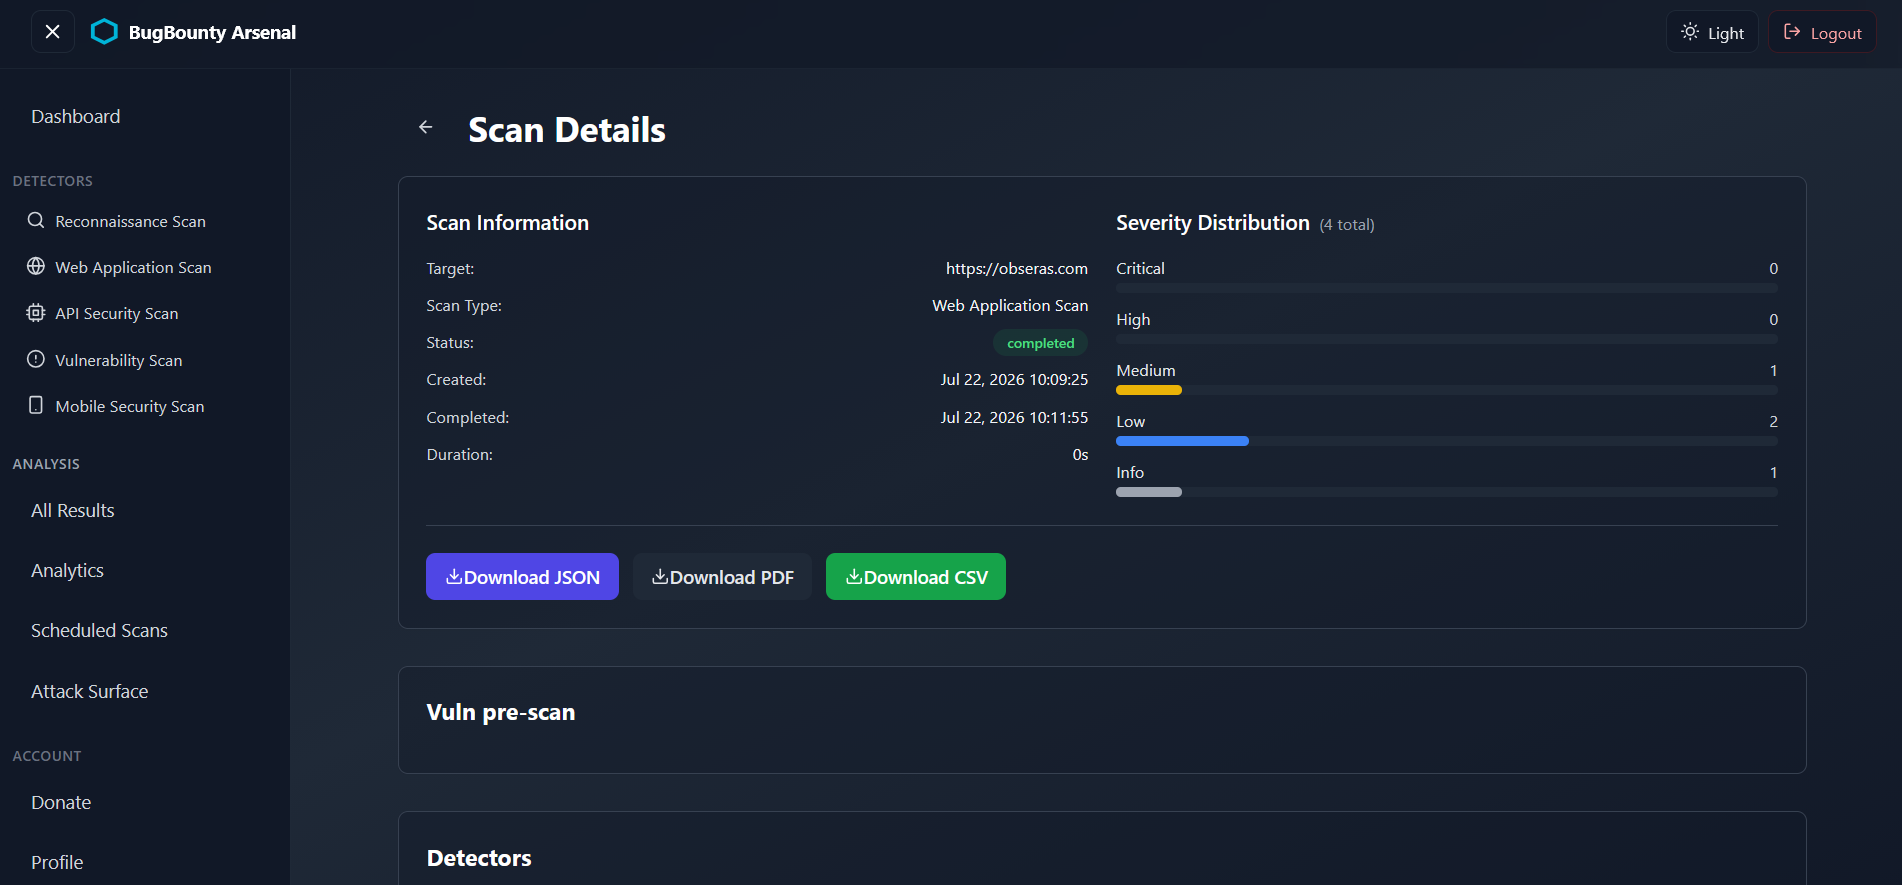Open Web Application Scan detector

pos(133,267)
